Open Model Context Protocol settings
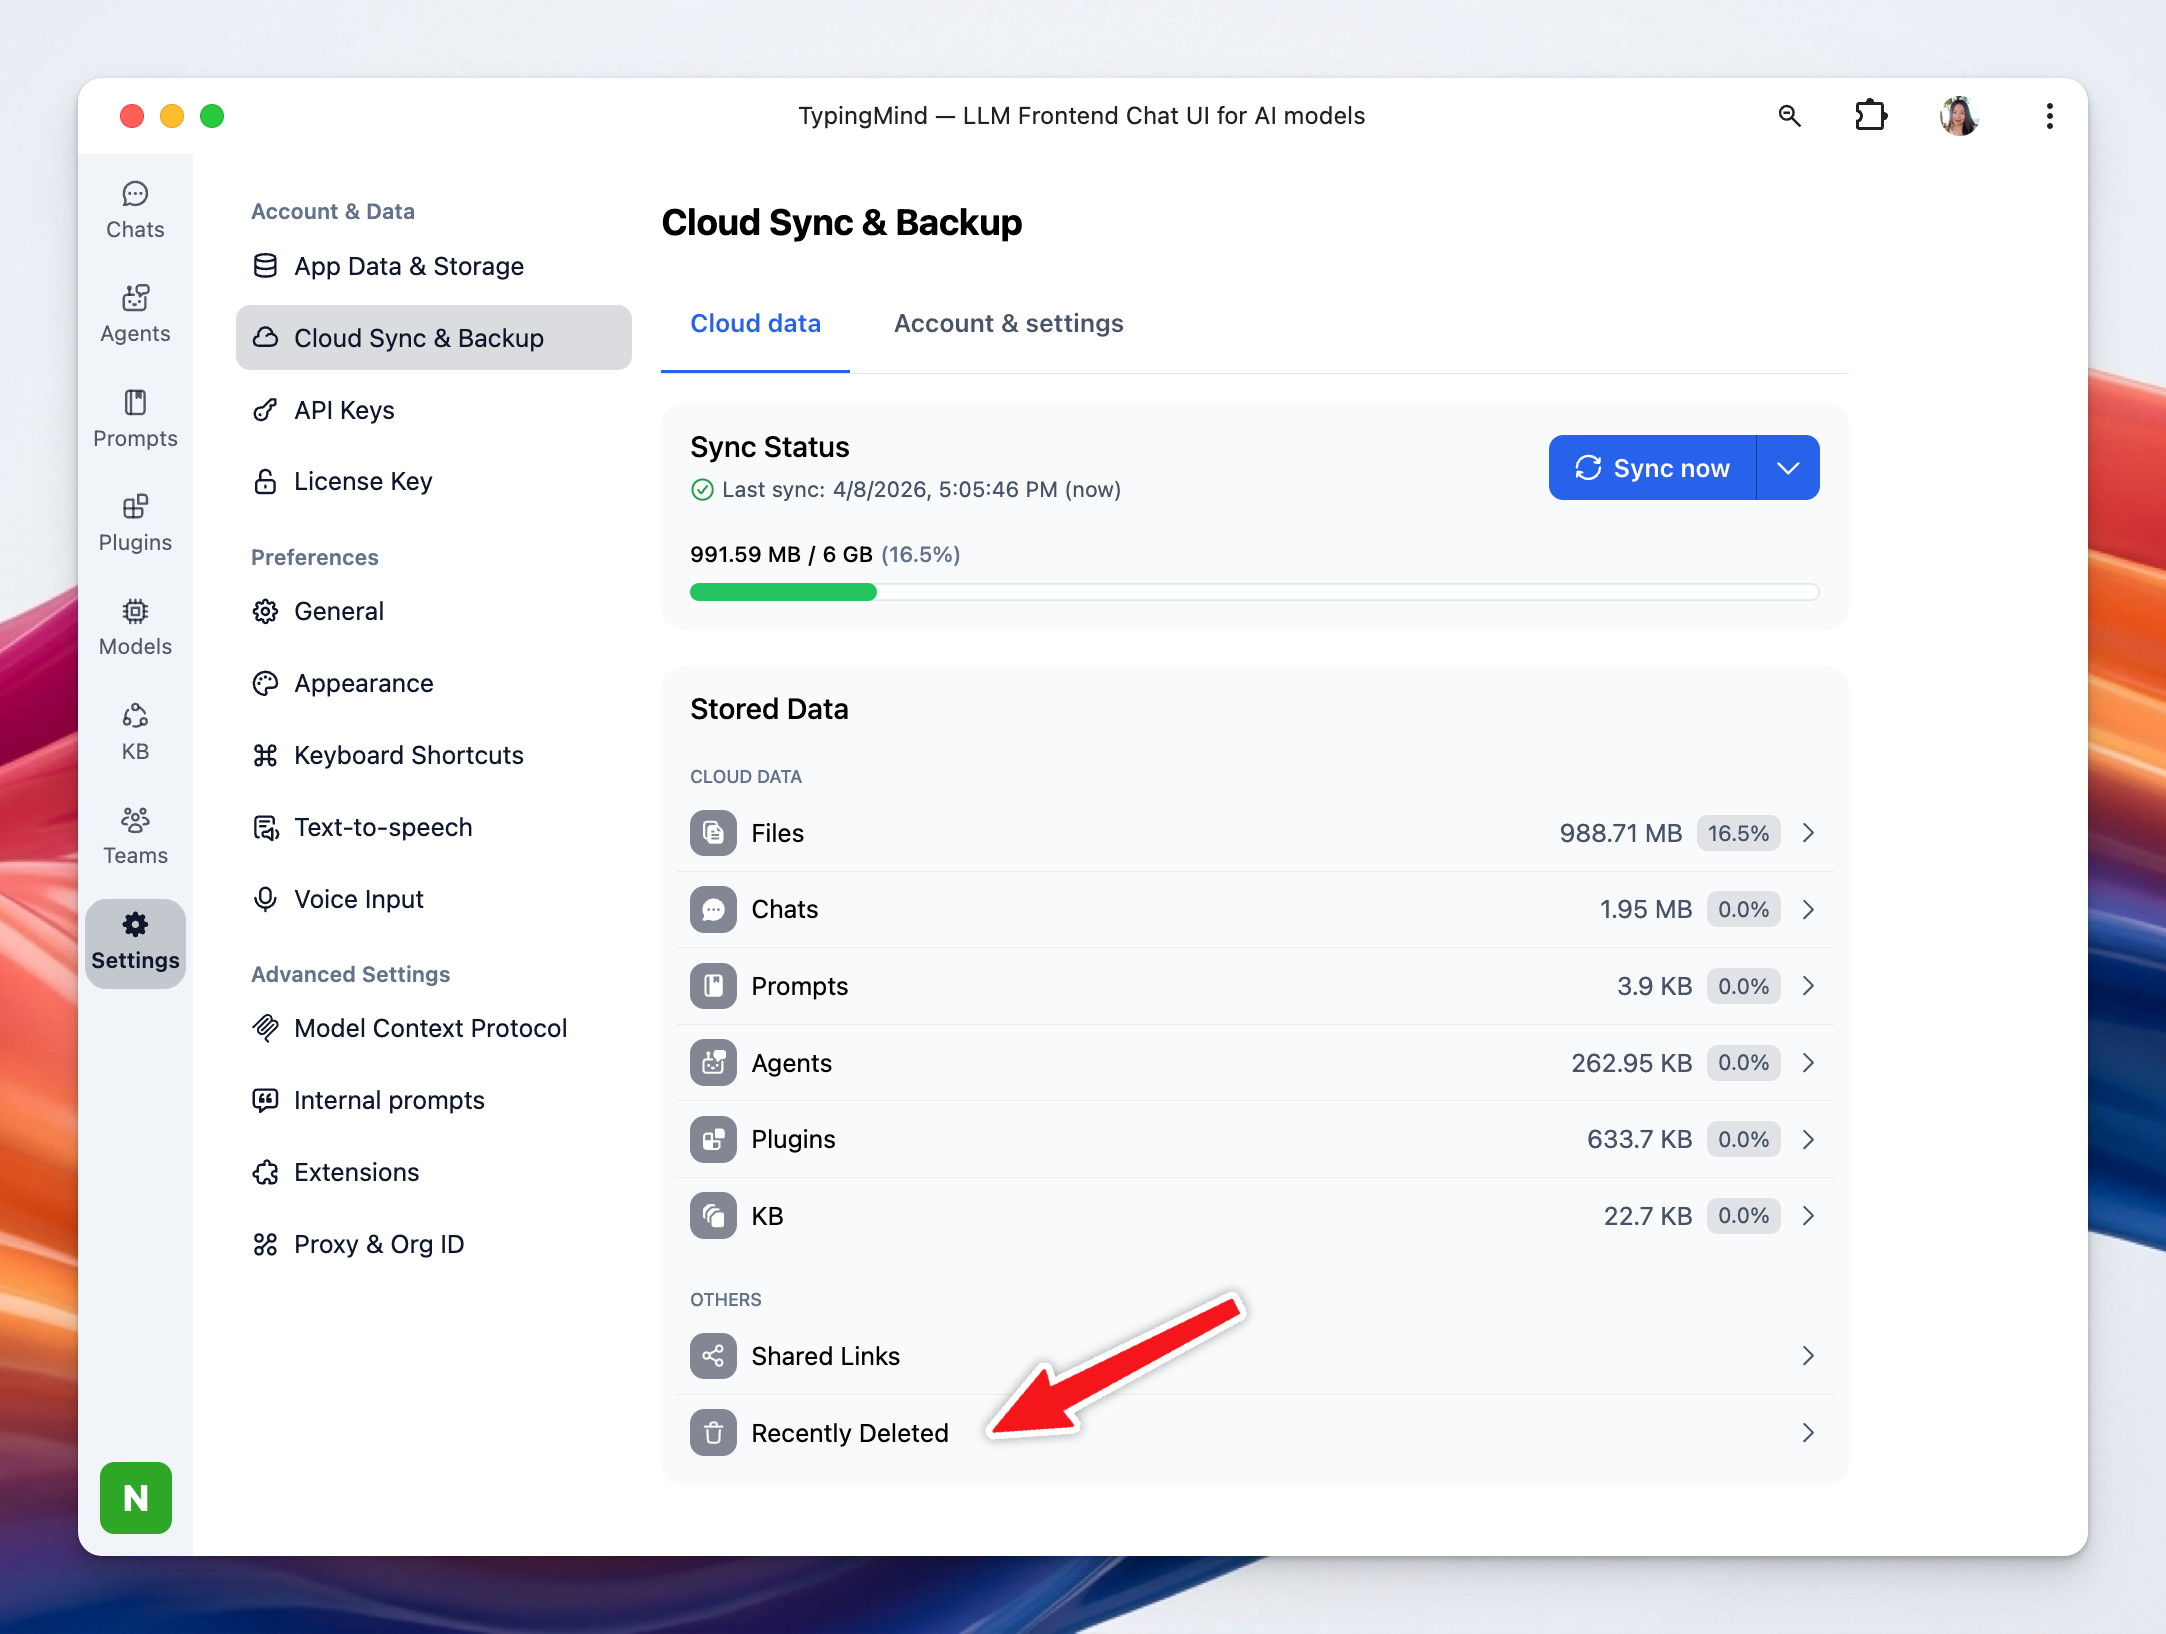Image resolution: width=2166 pixels, height=1634 pixels. (x=430, y=1028)
